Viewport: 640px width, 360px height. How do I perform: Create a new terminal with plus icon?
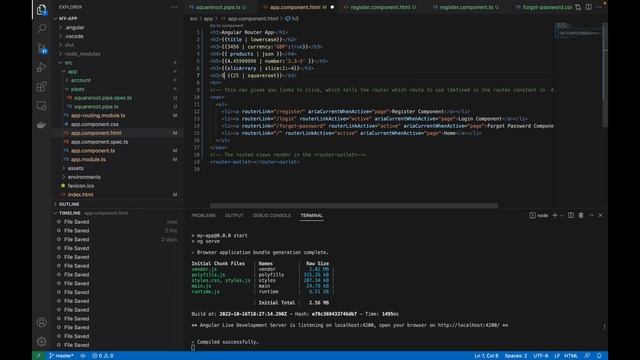click(x=555, y=215)
